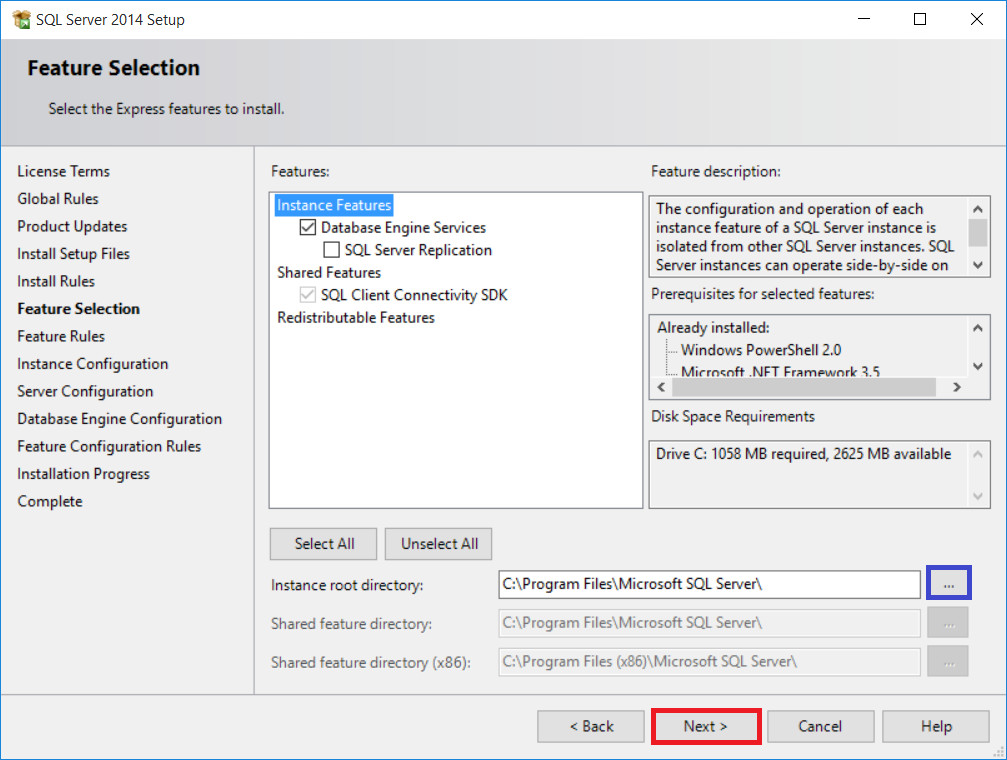Click the Select All button
Screen dimensions: 1007x760
[x=324, y=544]
